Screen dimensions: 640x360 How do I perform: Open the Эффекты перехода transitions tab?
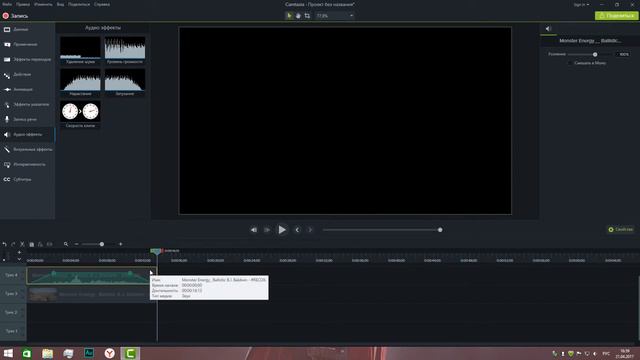click(27, 59)
